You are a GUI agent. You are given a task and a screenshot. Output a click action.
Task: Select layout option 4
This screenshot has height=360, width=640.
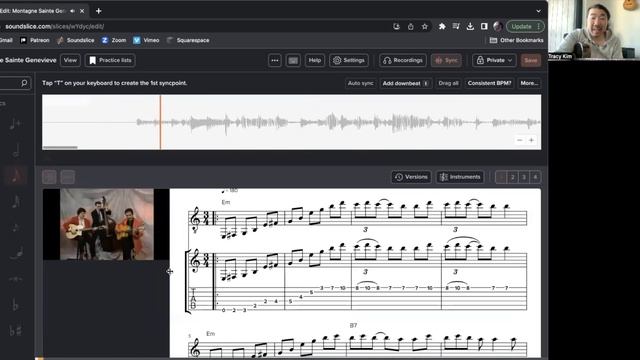tap(536, 177)
